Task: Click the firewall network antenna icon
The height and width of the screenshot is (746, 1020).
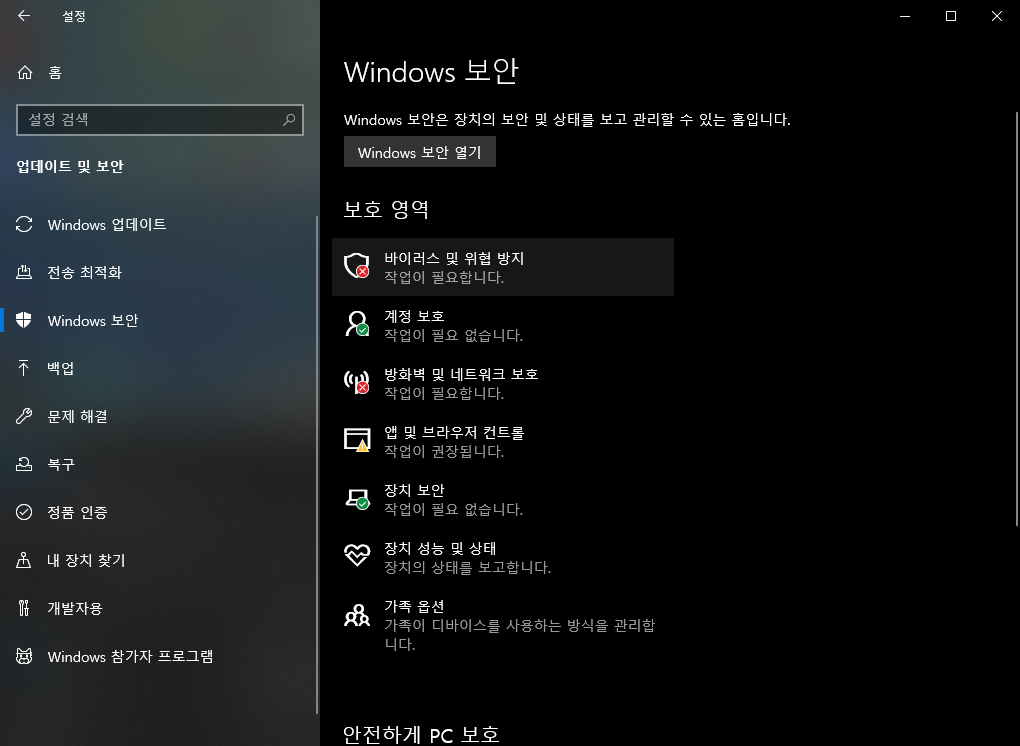Action: coord(356,382)
